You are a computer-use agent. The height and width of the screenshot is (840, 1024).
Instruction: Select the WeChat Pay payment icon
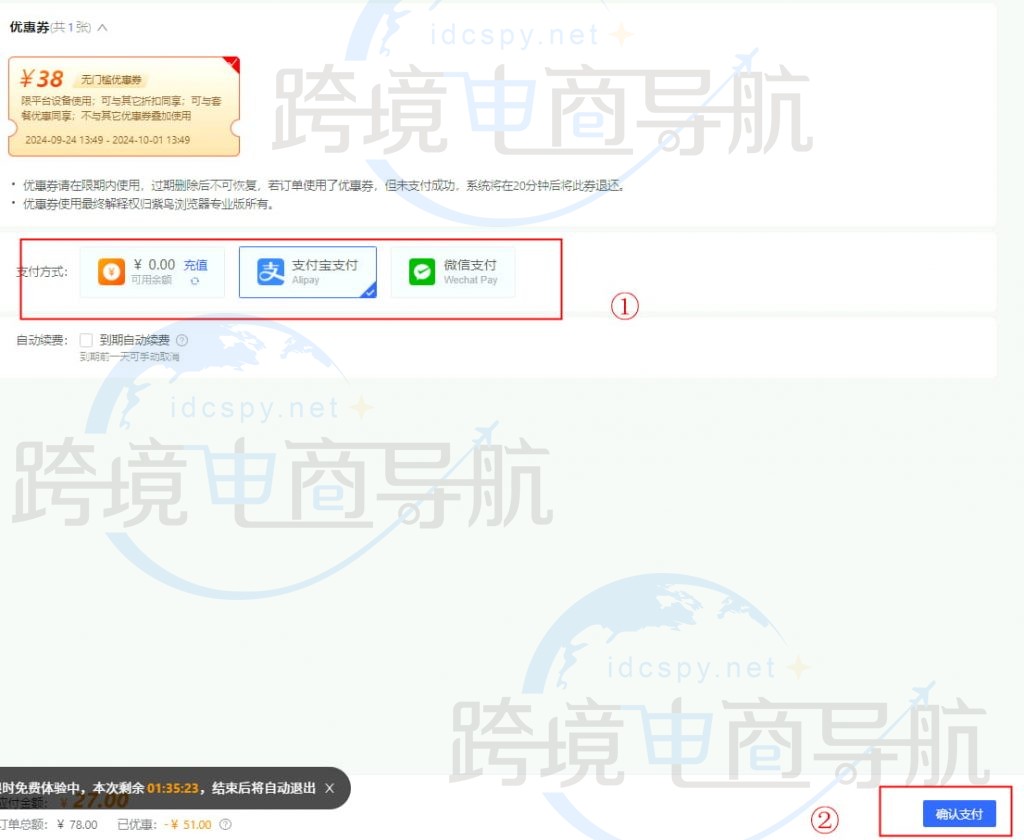coord(420,270)
